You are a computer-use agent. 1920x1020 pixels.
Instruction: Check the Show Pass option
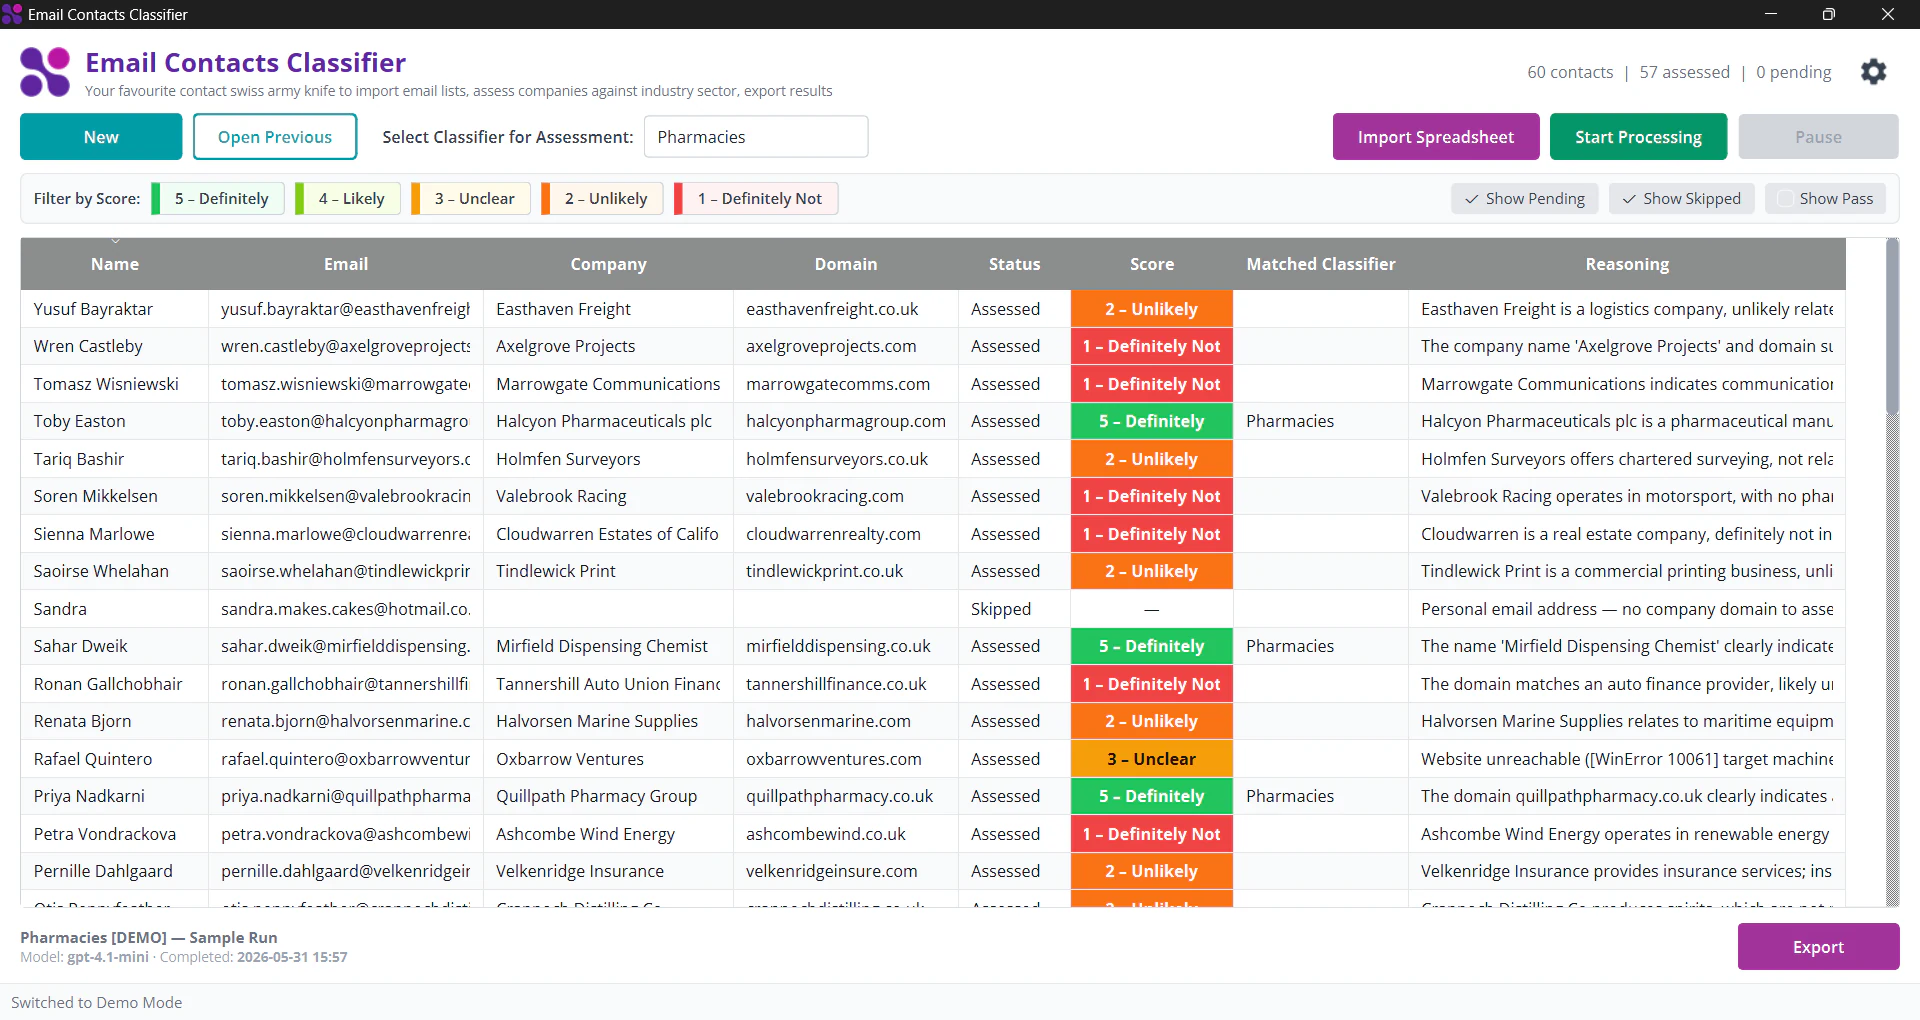point(1825,199)
